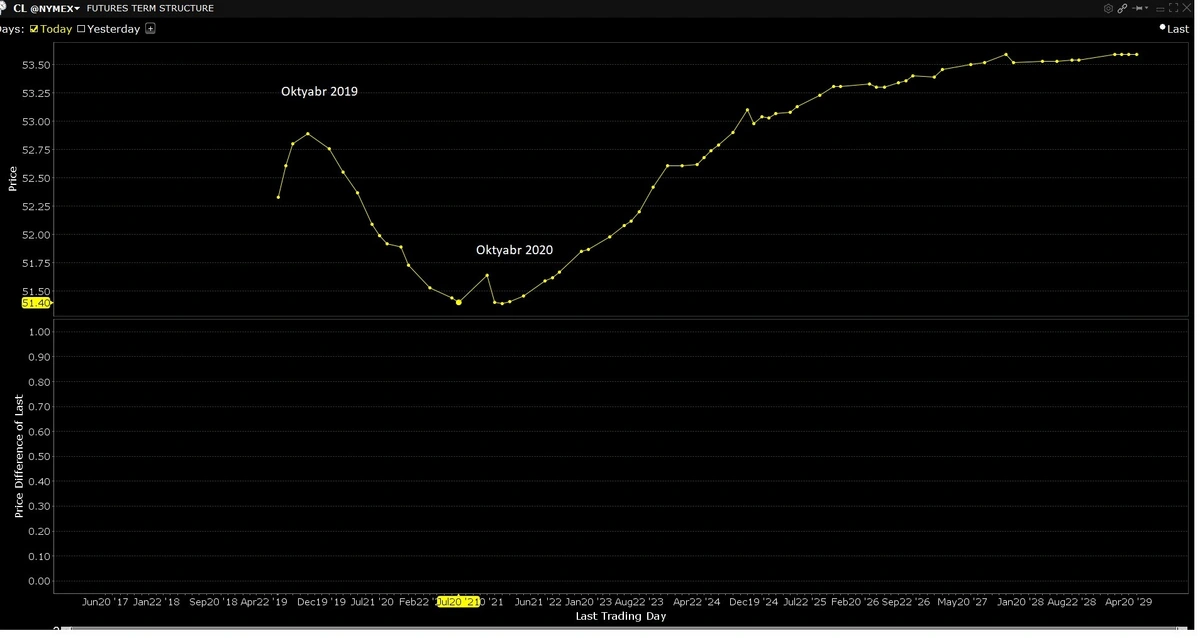The image size is (1200, 638).
Task: Toggle the Last series legend marker
Action: point(1162,29)
